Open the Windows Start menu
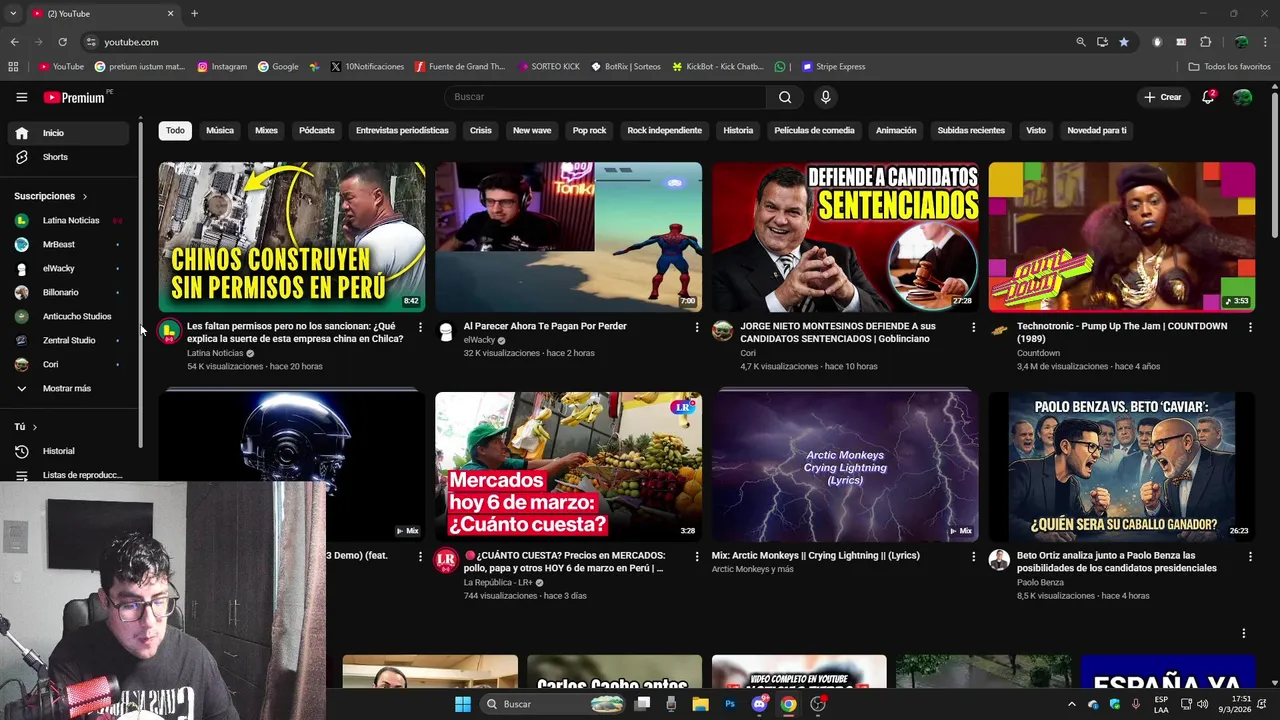1280x720 pixels. [x=463, y=704]
